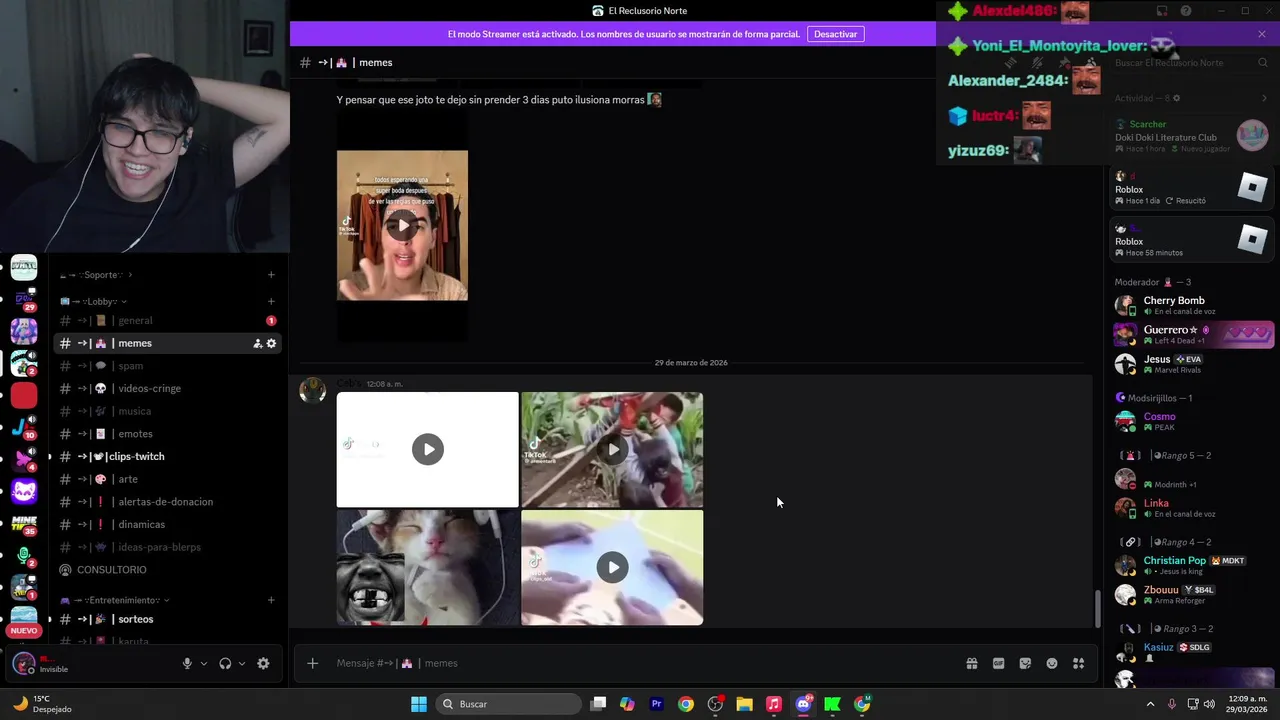Image resolution: width=1280 pixels, height=720 pixels.
Task: Open the emotes channel
Action: (168, 434)
